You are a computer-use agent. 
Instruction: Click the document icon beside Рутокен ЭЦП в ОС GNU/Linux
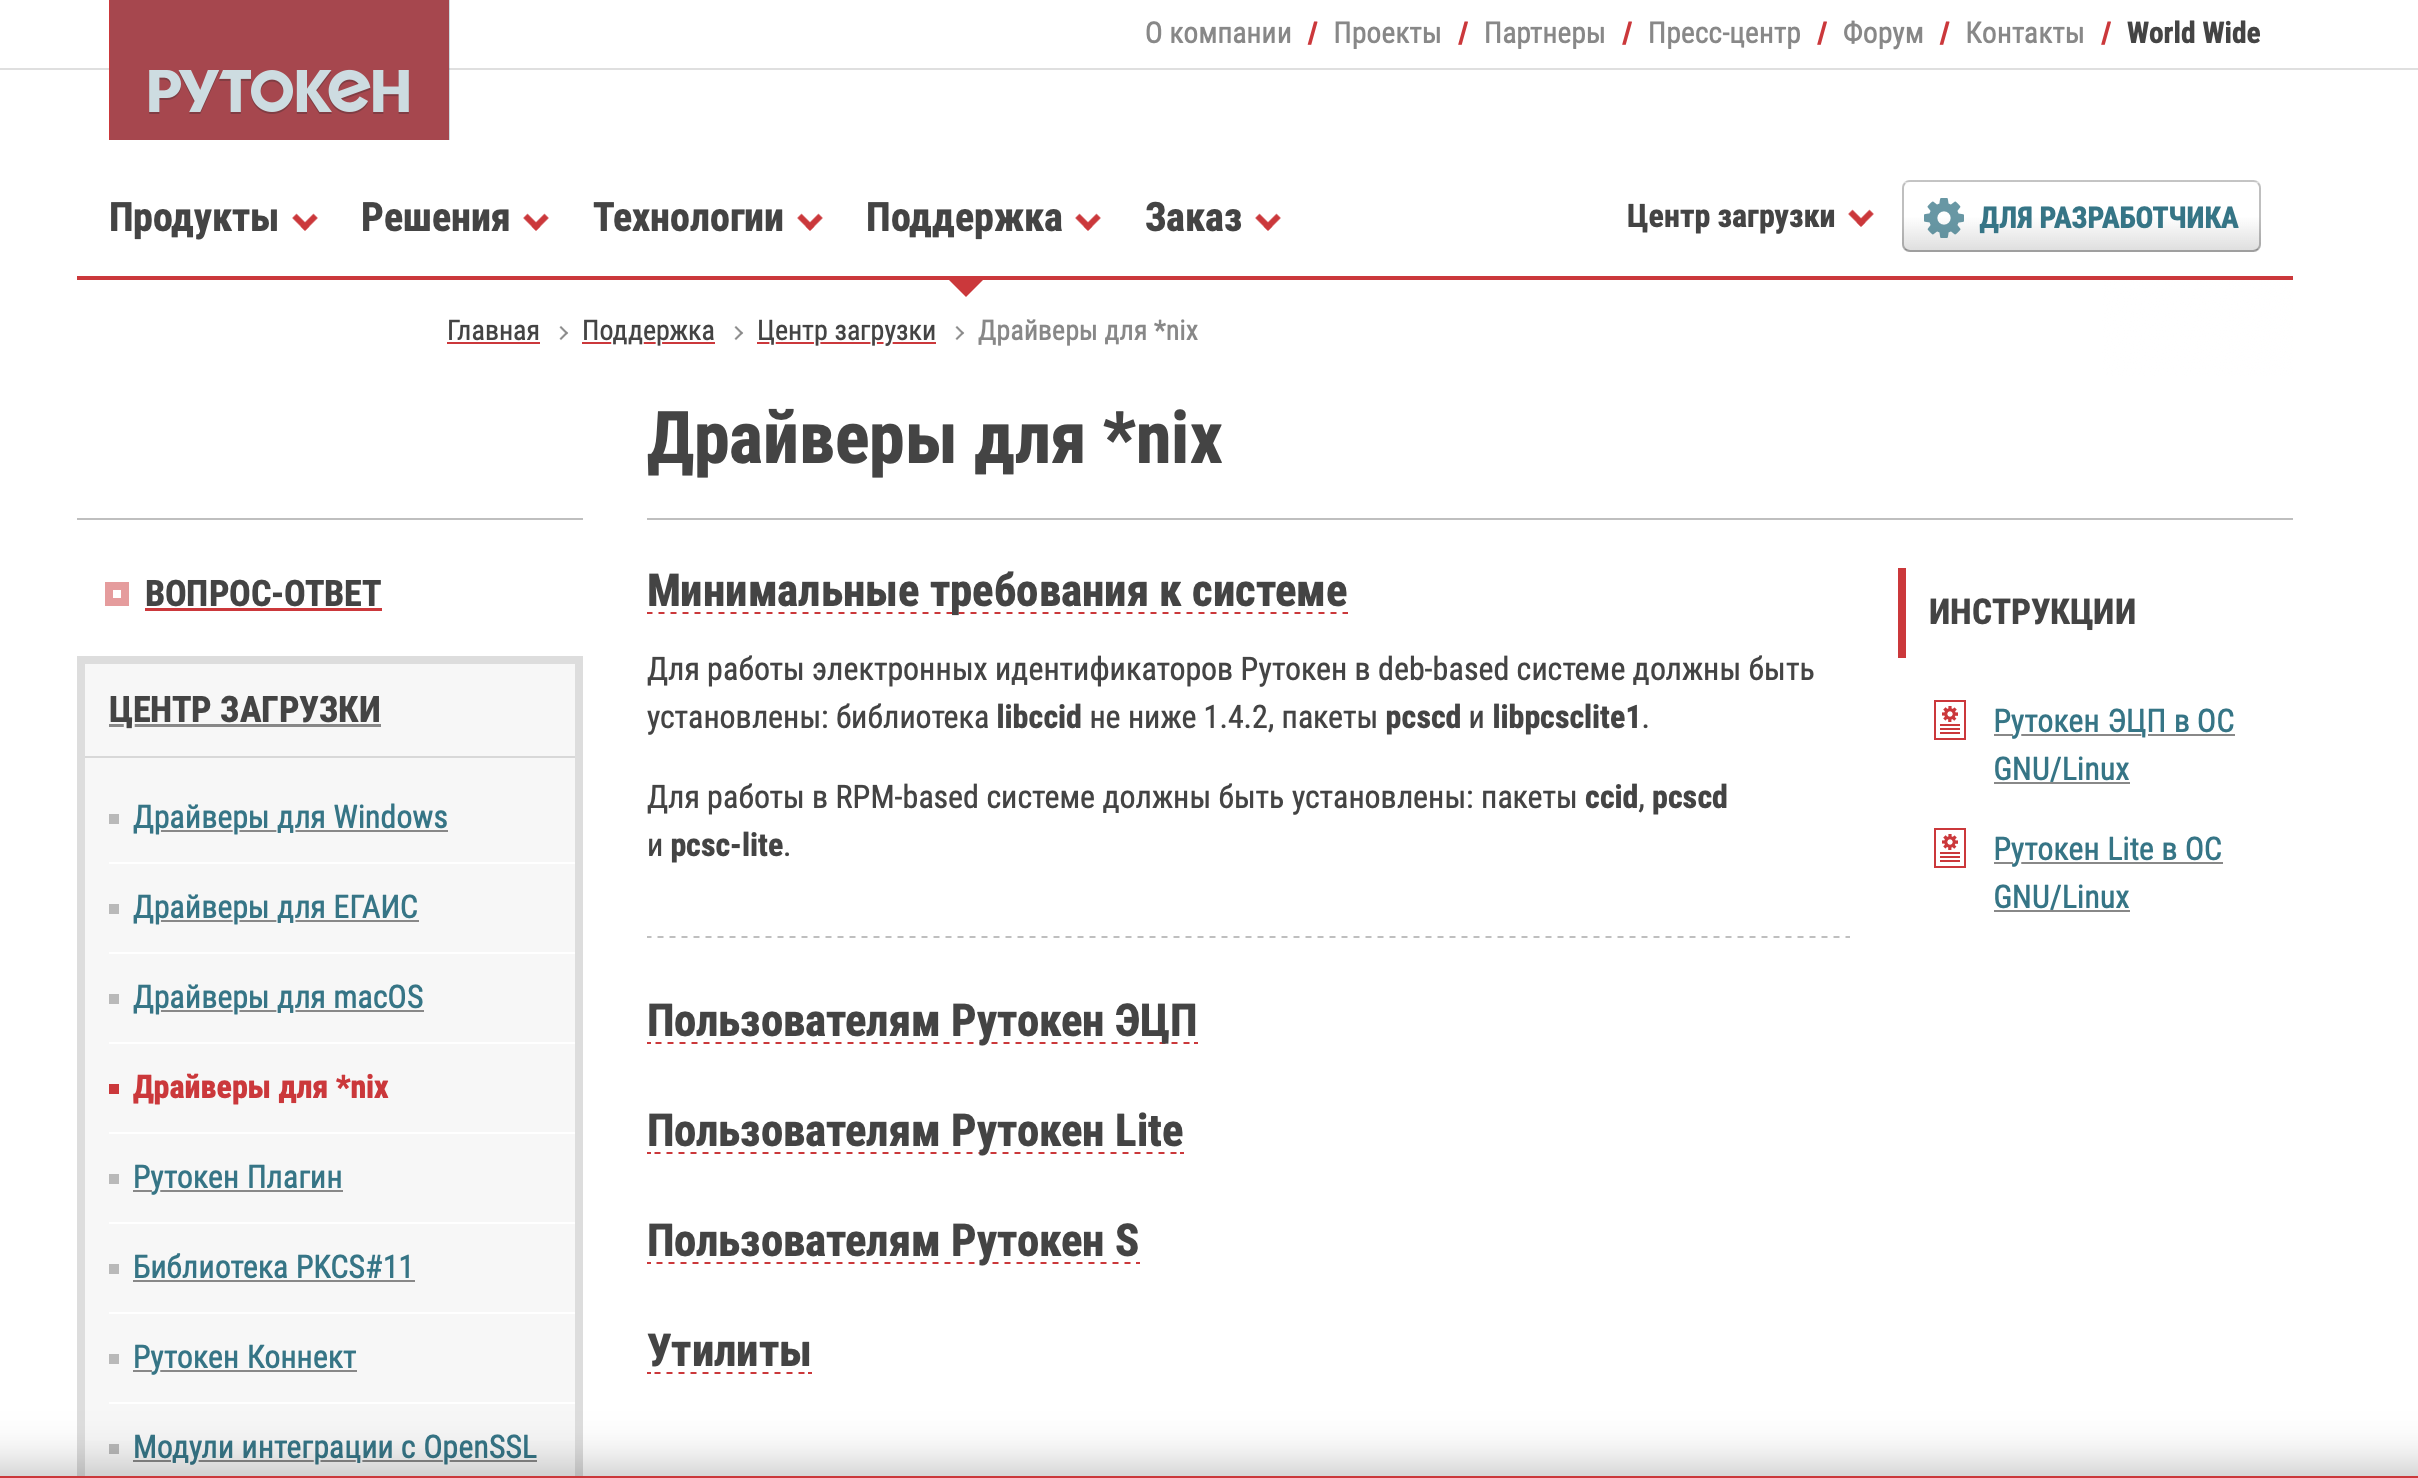(1950, 720)
